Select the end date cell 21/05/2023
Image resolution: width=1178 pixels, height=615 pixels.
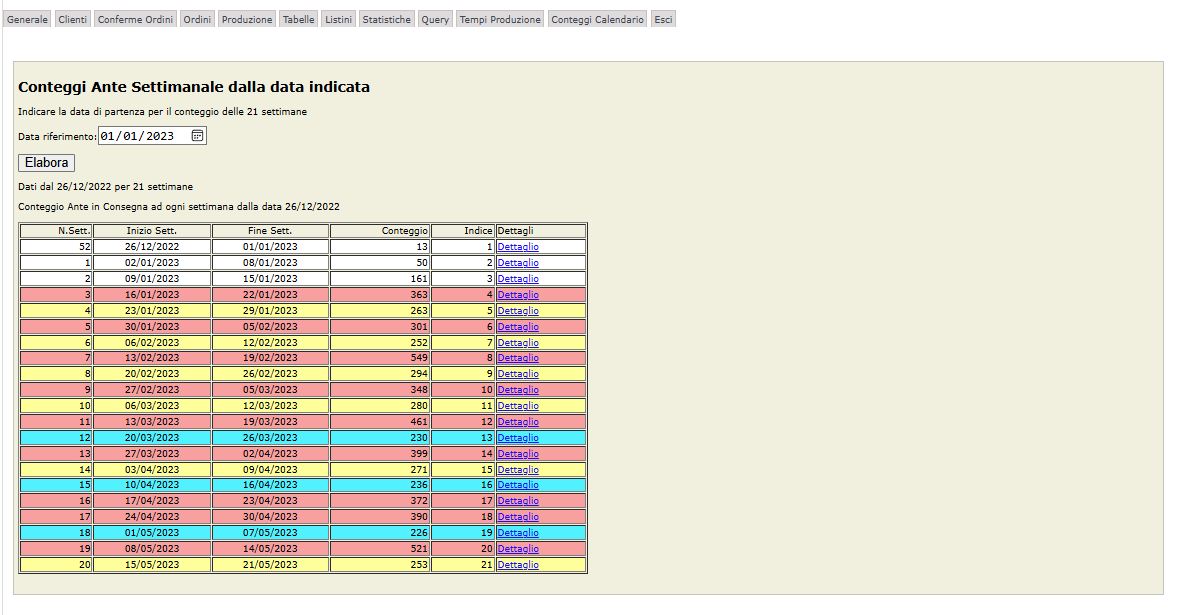tap(270, 565)
